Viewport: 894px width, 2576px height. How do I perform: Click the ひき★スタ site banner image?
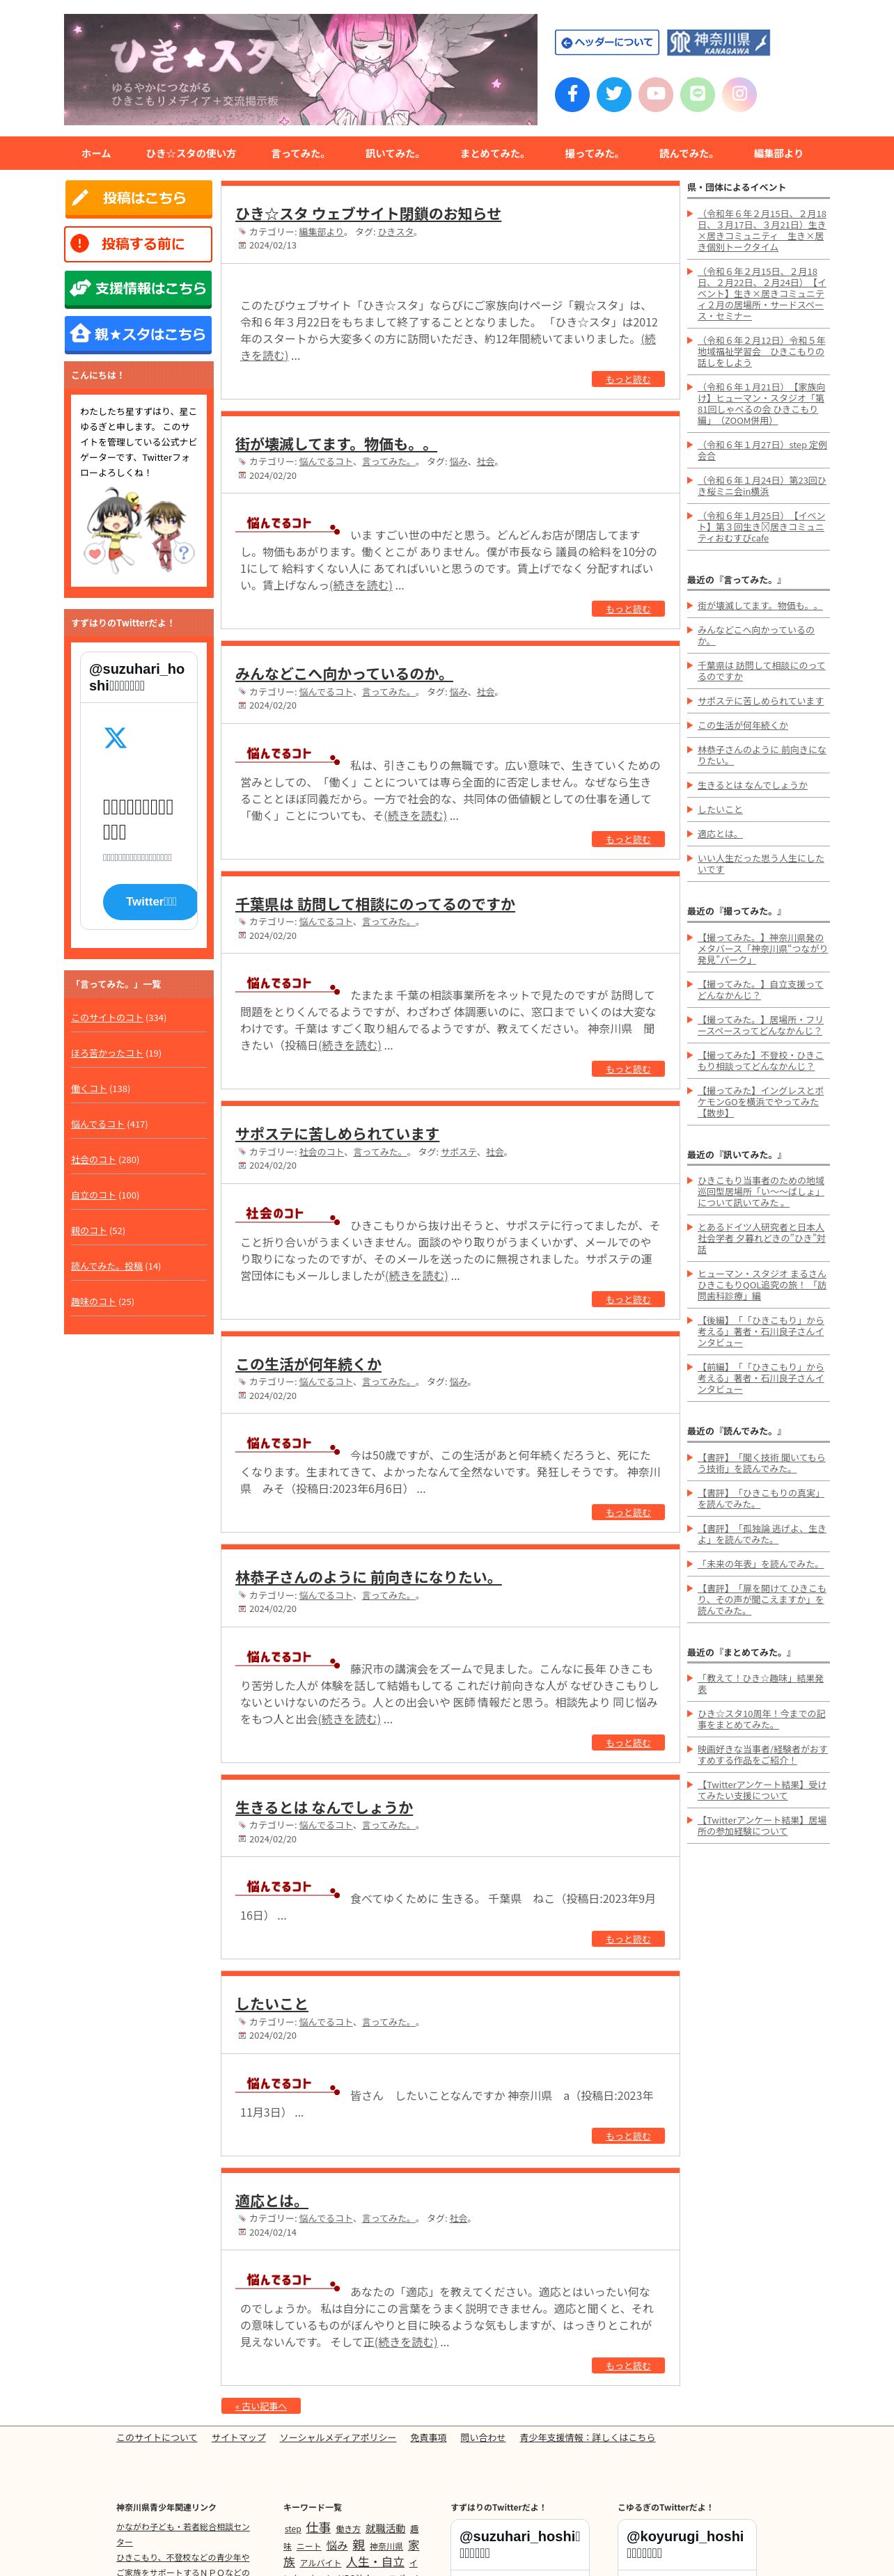pyautogui.click(x=300, y=69)
